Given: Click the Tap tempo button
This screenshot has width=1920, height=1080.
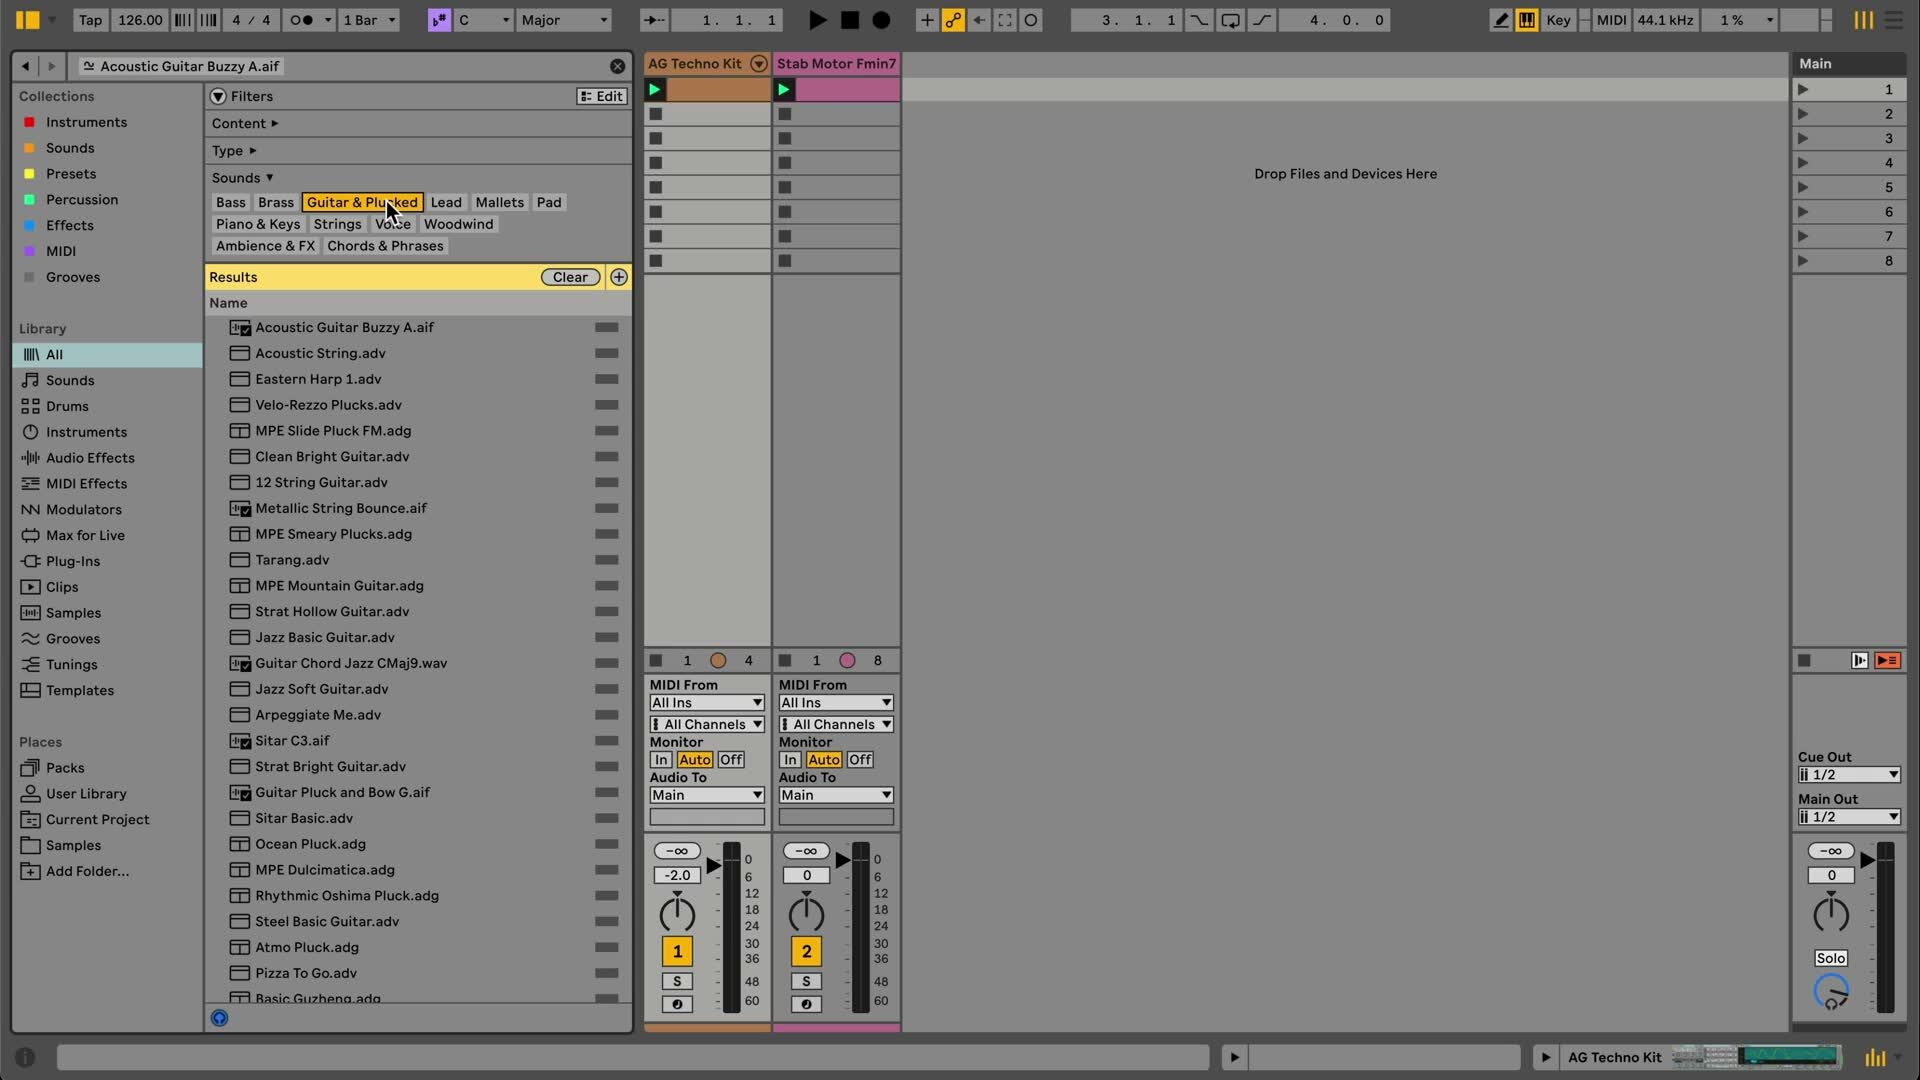Looking at the screenshot, I should pos(90,20).
